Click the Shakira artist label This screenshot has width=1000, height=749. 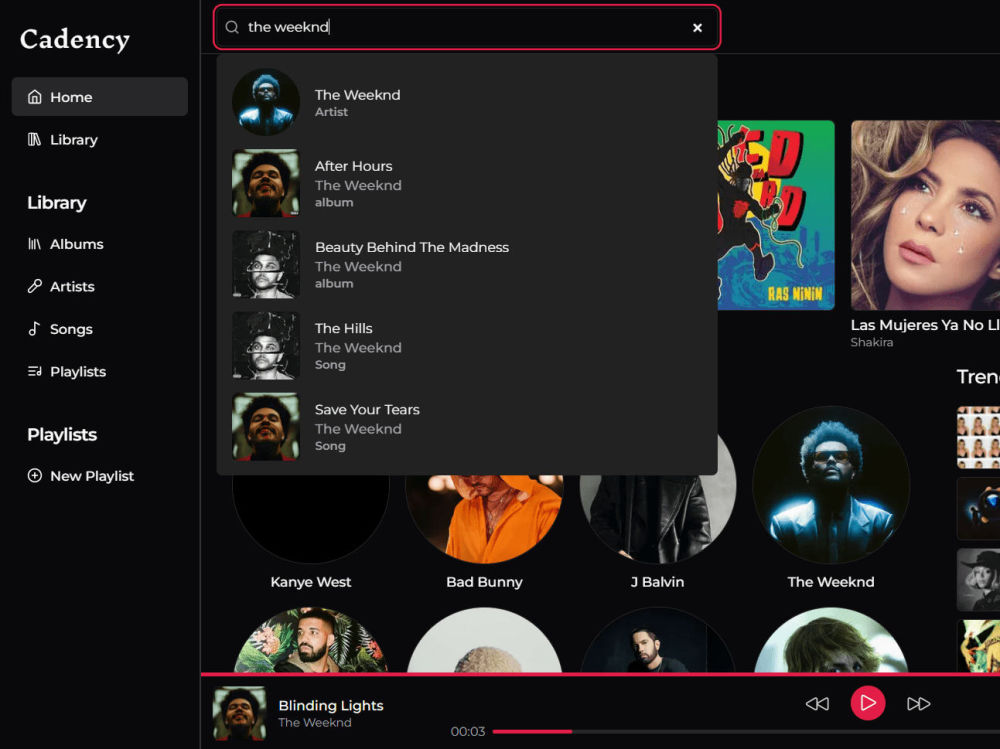[872, 343]
